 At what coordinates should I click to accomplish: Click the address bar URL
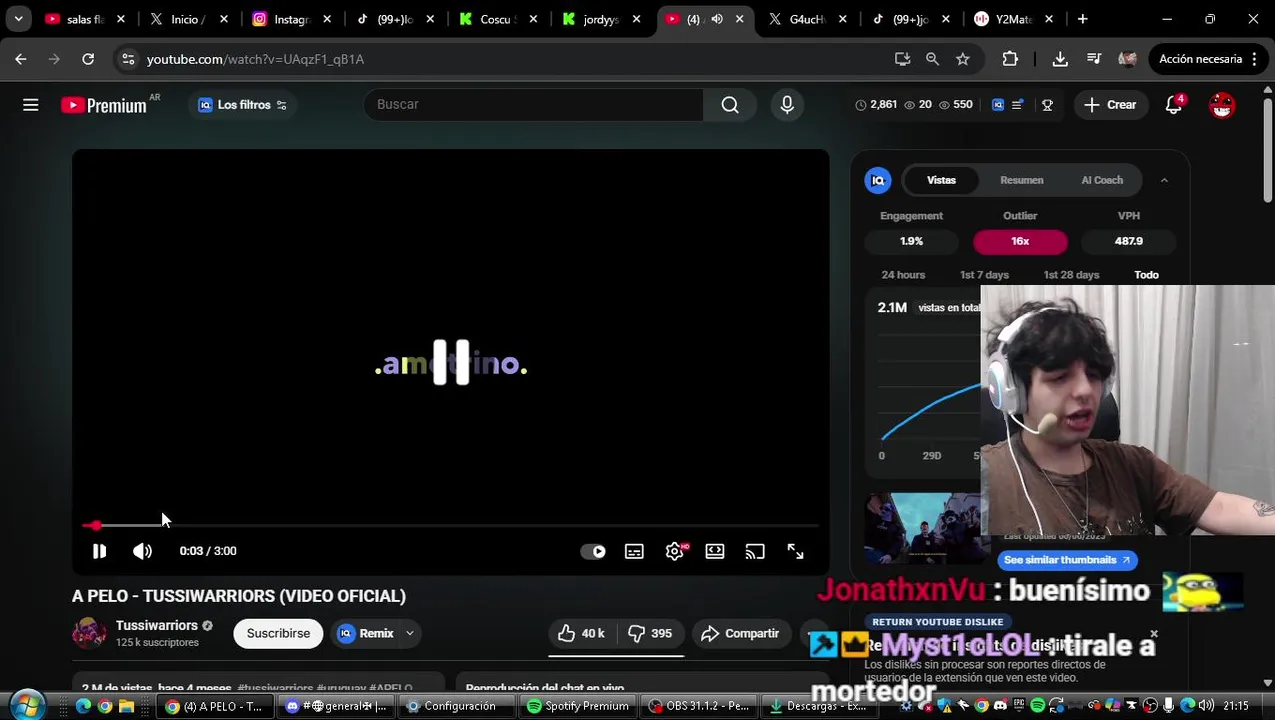[x=255, y=59]
